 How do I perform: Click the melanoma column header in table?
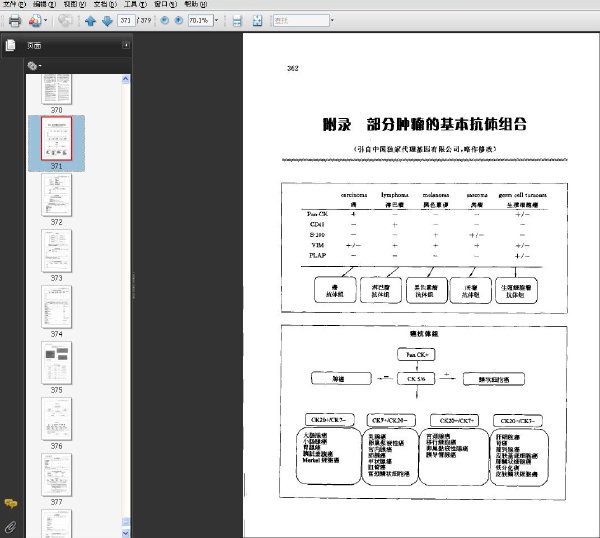[436, 195]
